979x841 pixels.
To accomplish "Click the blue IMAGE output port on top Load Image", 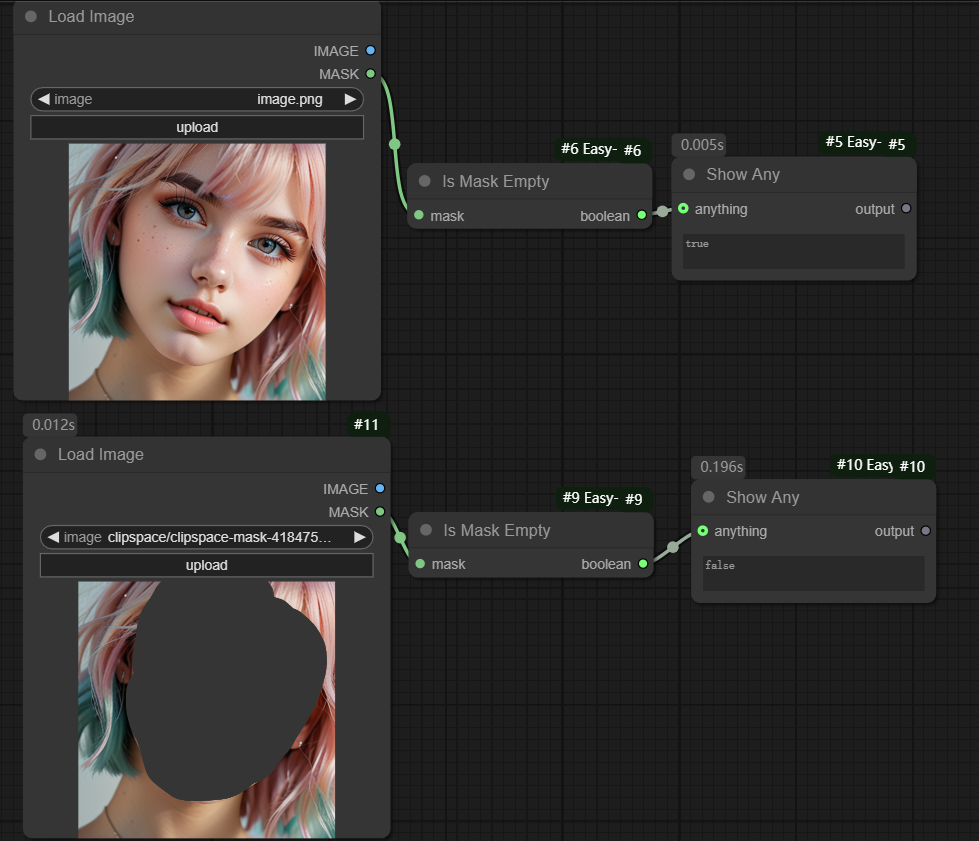I will pyautogui.click(x=370, y=51).
